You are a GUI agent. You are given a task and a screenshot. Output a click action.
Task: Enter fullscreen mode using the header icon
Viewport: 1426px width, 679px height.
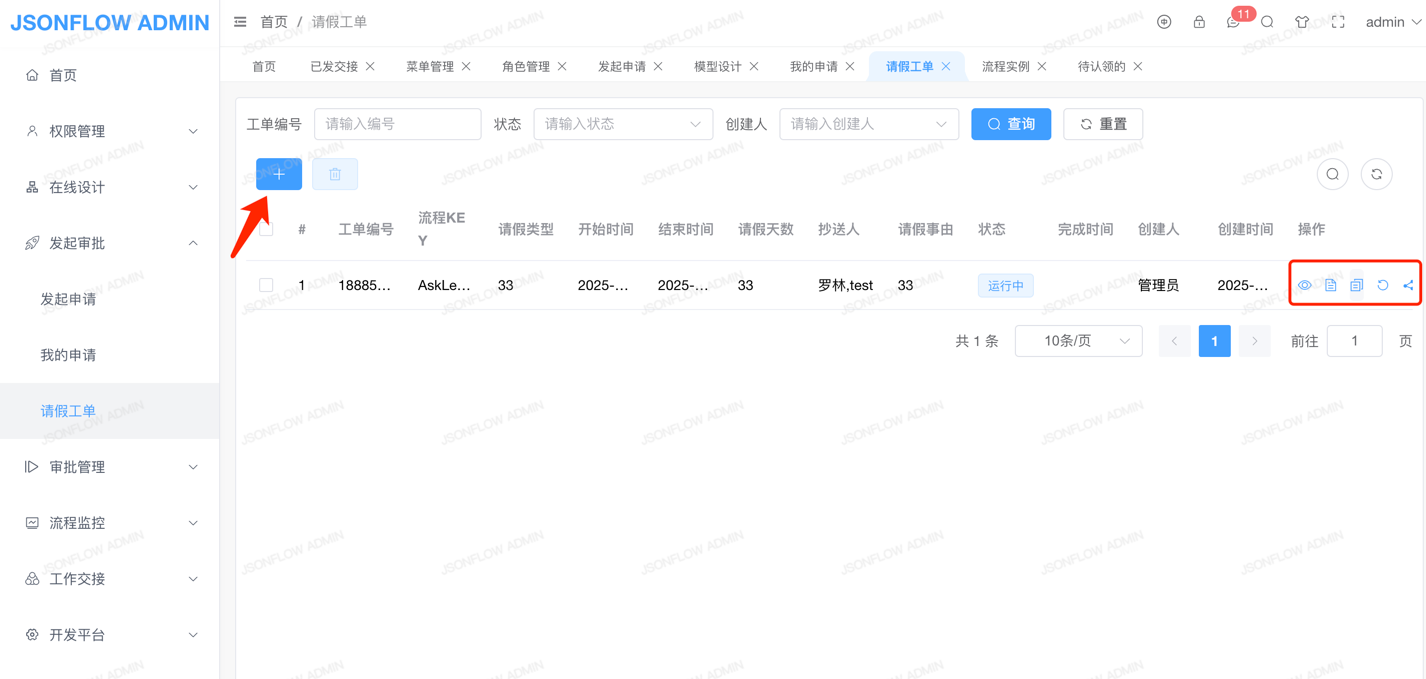(x=1338, y=22)
